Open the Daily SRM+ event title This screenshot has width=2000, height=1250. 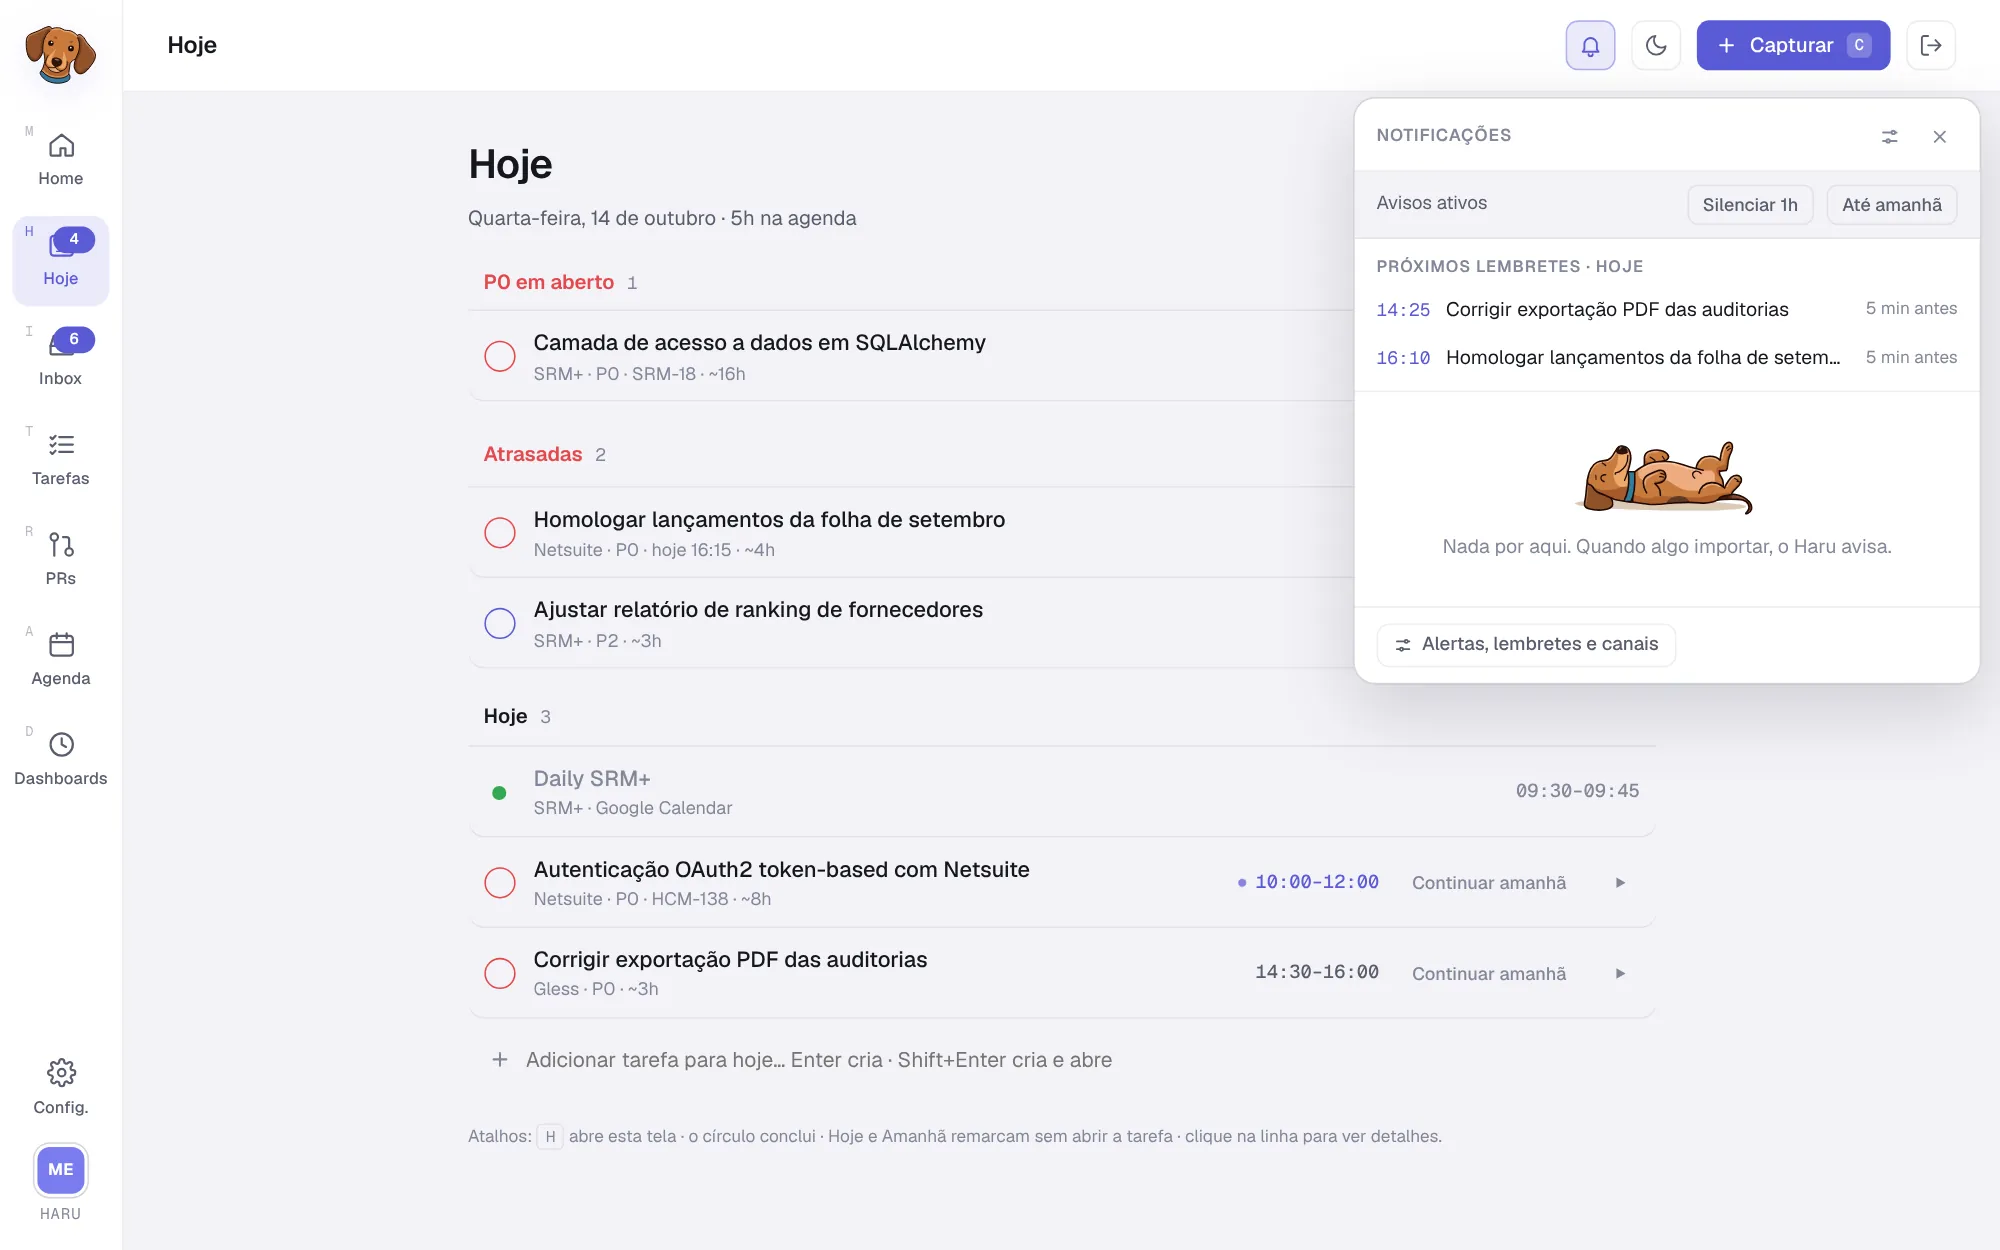[x=592, y=779]
